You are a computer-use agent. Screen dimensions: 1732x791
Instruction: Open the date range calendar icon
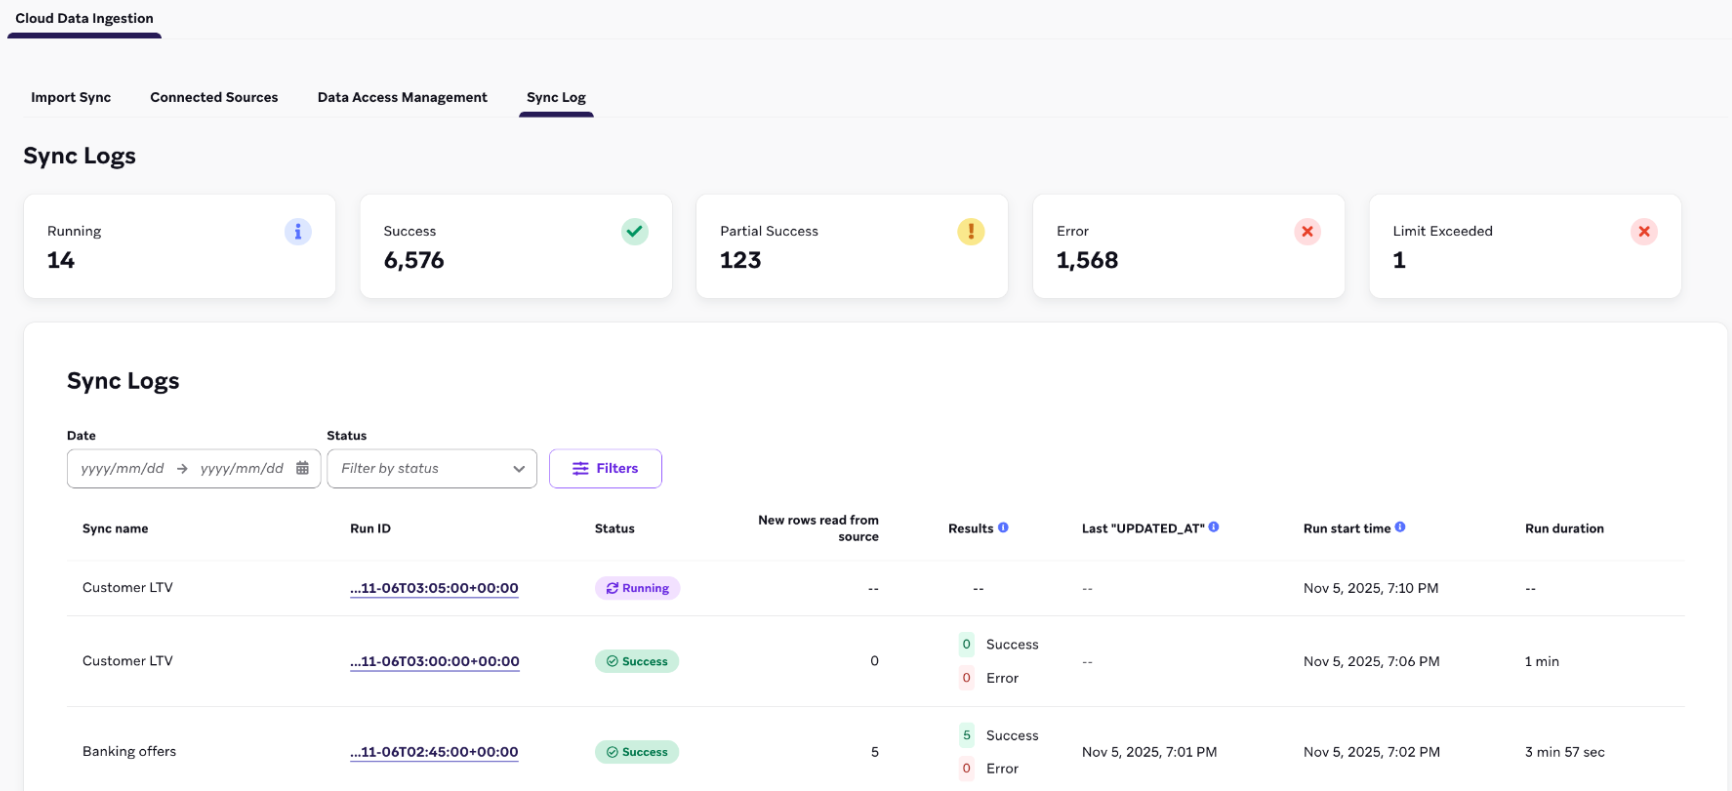[302, 468]
